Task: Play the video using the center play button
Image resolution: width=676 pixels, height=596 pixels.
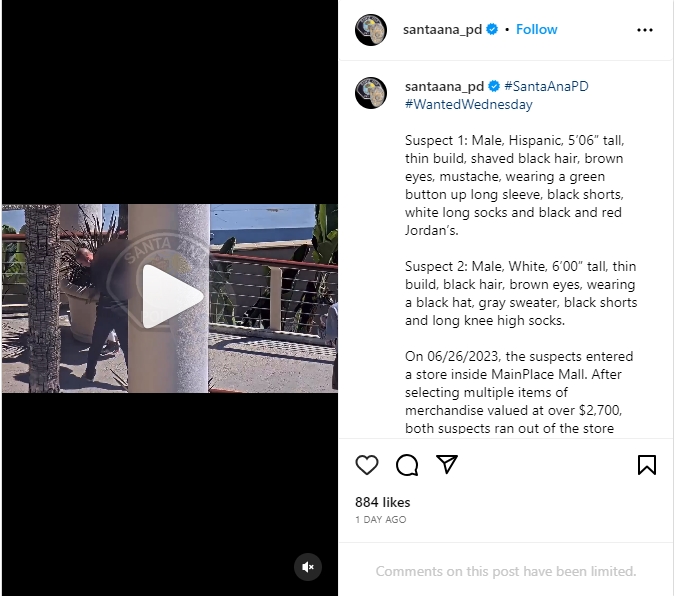Action: pos(172,296)
